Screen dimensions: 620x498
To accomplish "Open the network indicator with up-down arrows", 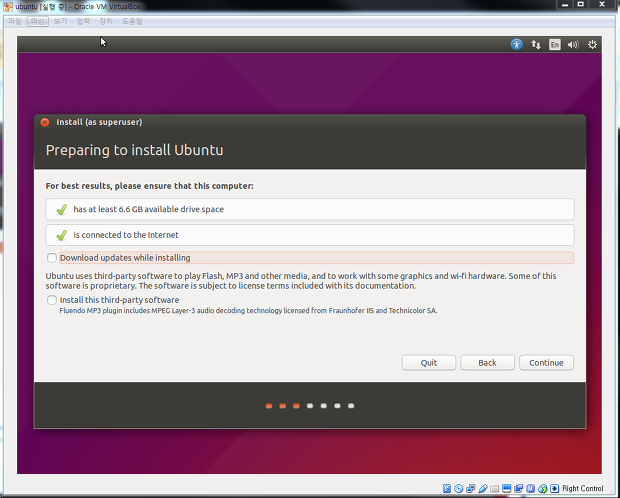I will point(536,44).
